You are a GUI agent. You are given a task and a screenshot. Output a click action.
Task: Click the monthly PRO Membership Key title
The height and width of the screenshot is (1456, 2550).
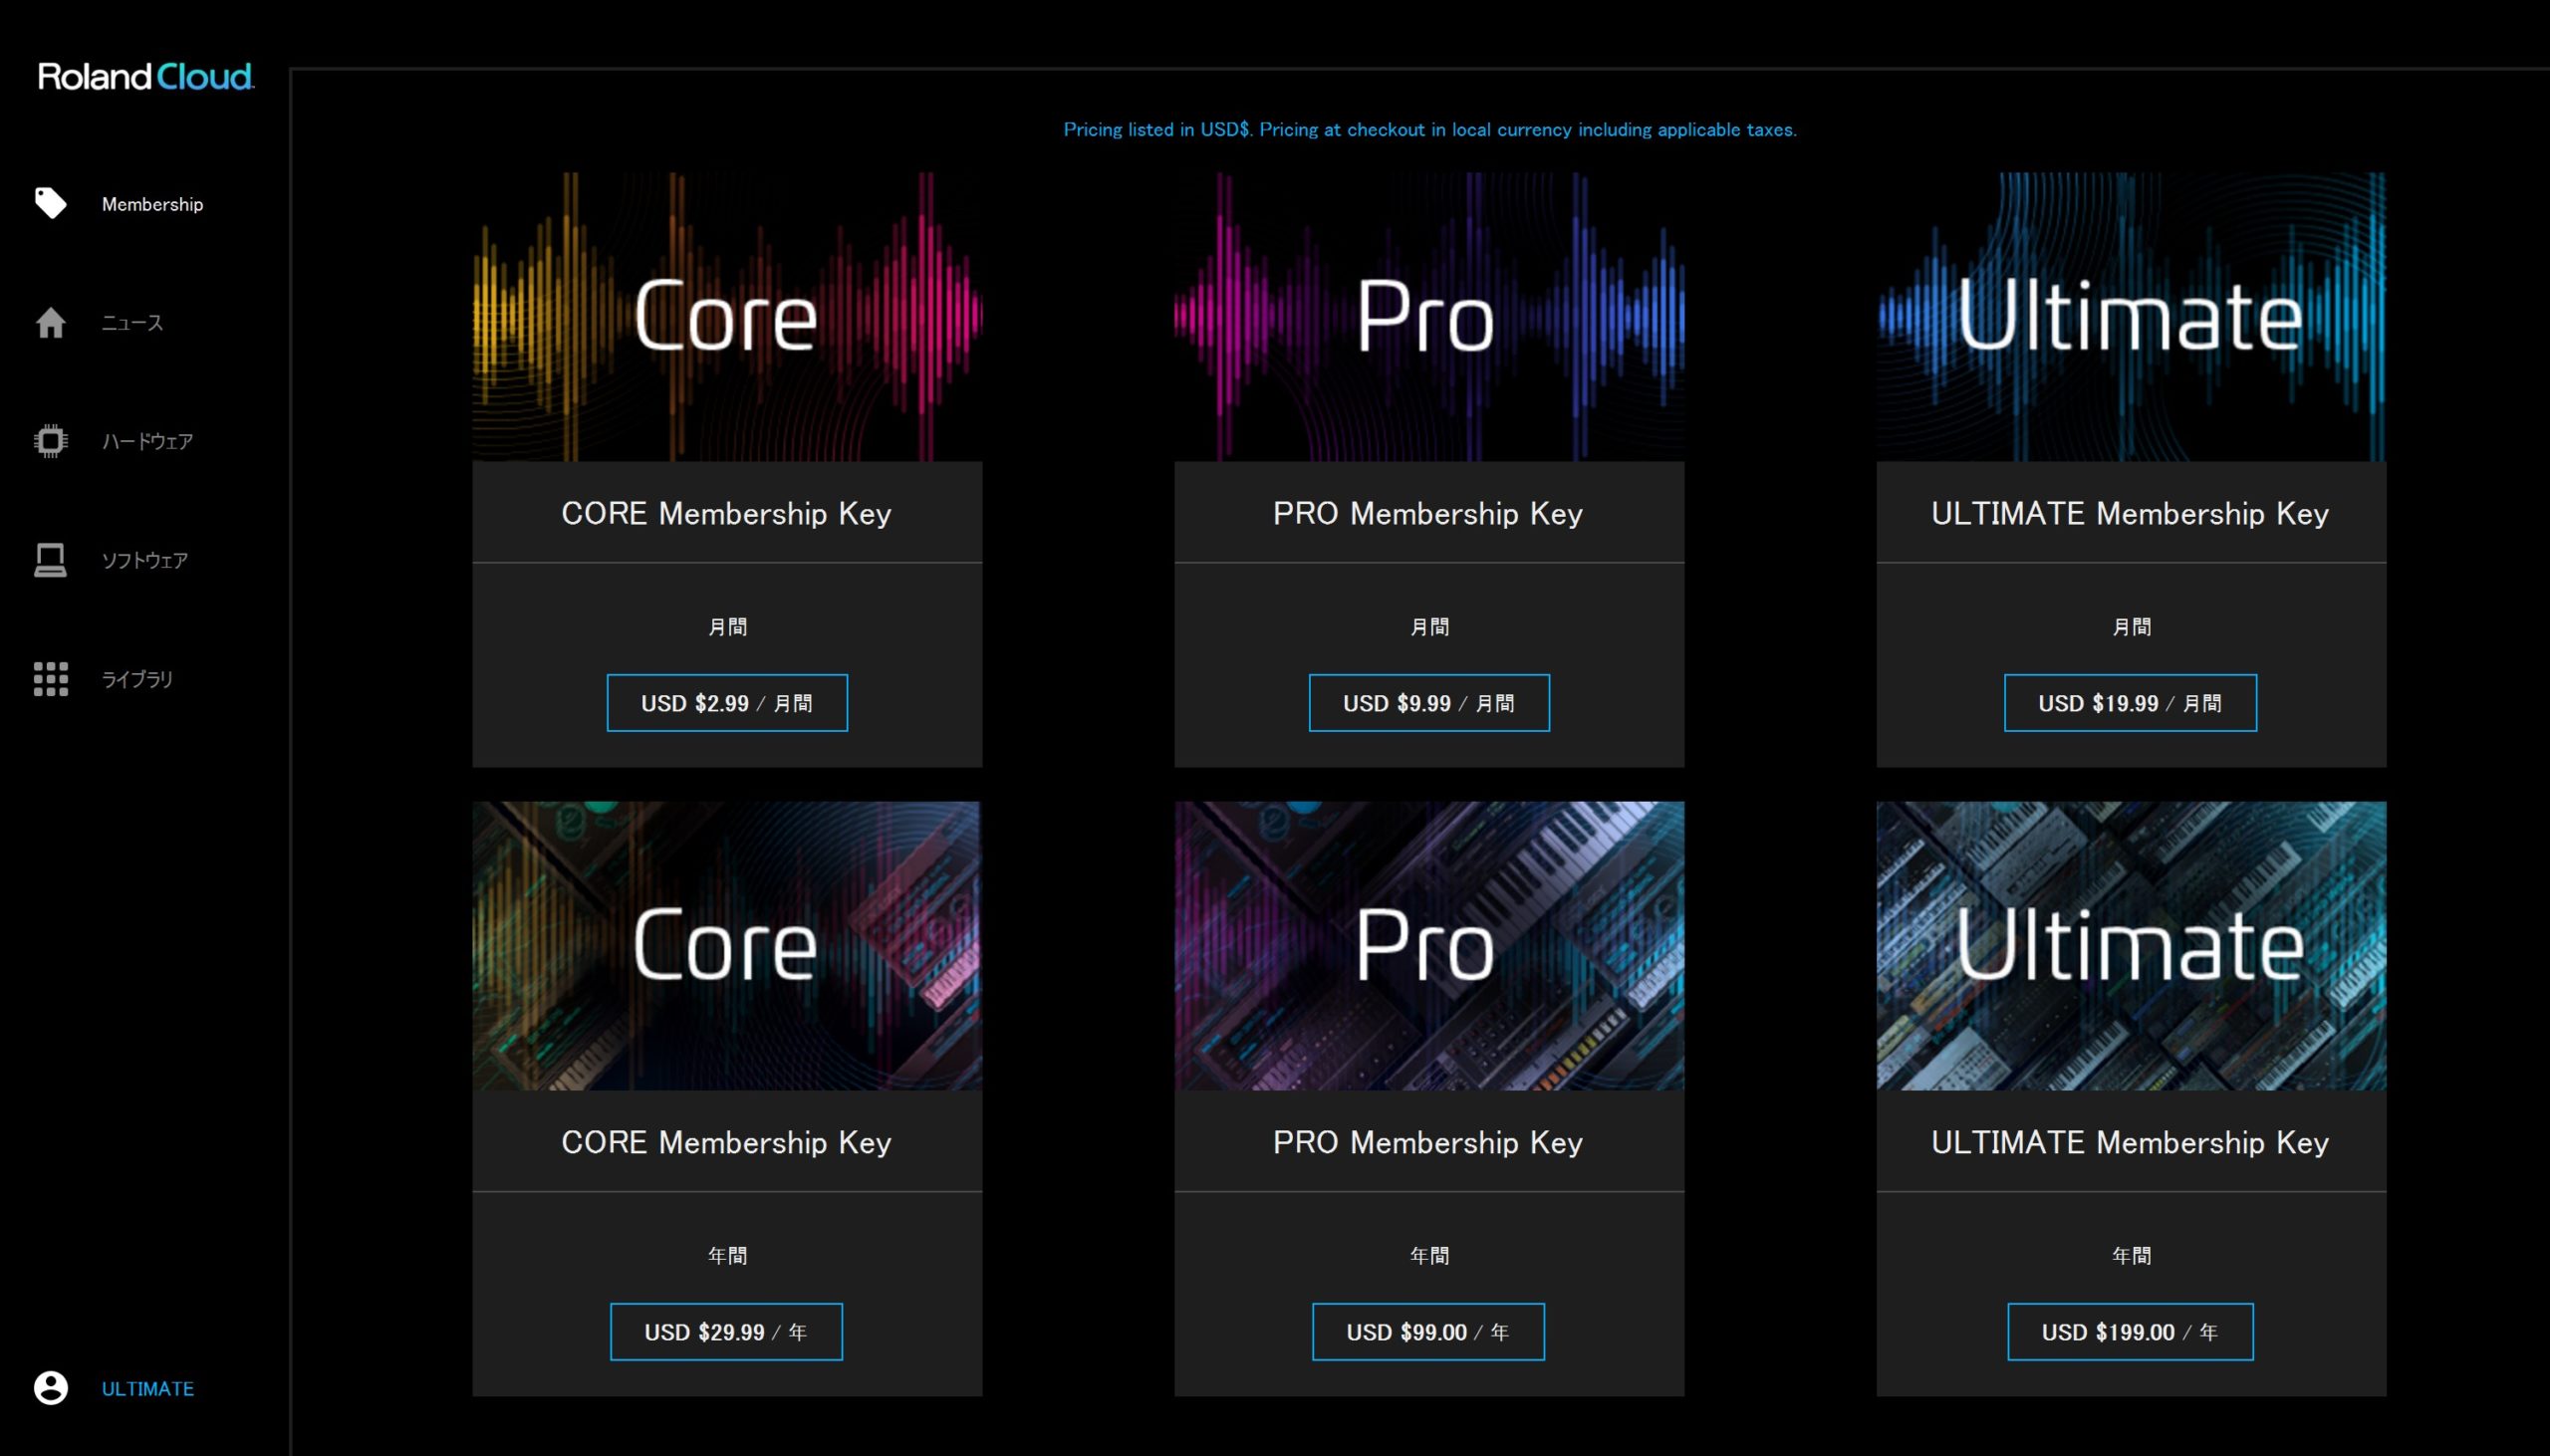[1428, 513]
